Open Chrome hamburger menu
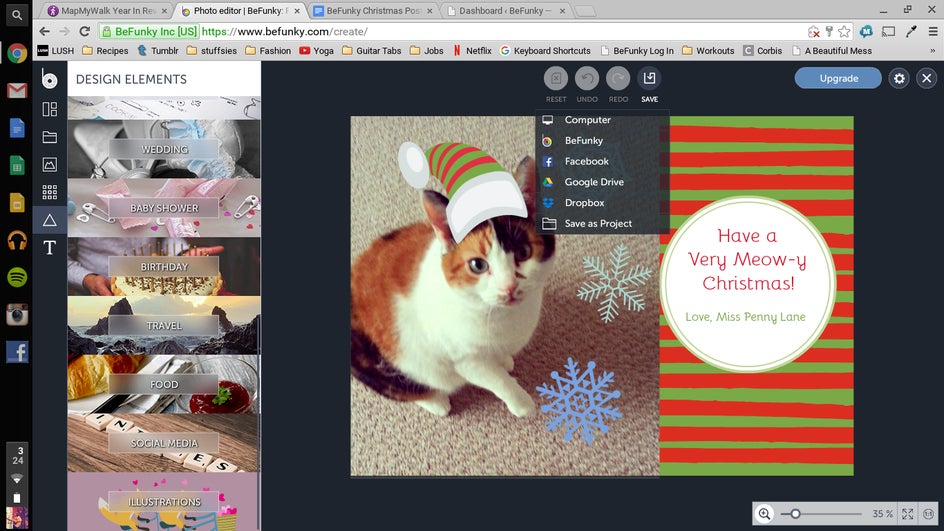The image size is (944, 531). (933, 31)
